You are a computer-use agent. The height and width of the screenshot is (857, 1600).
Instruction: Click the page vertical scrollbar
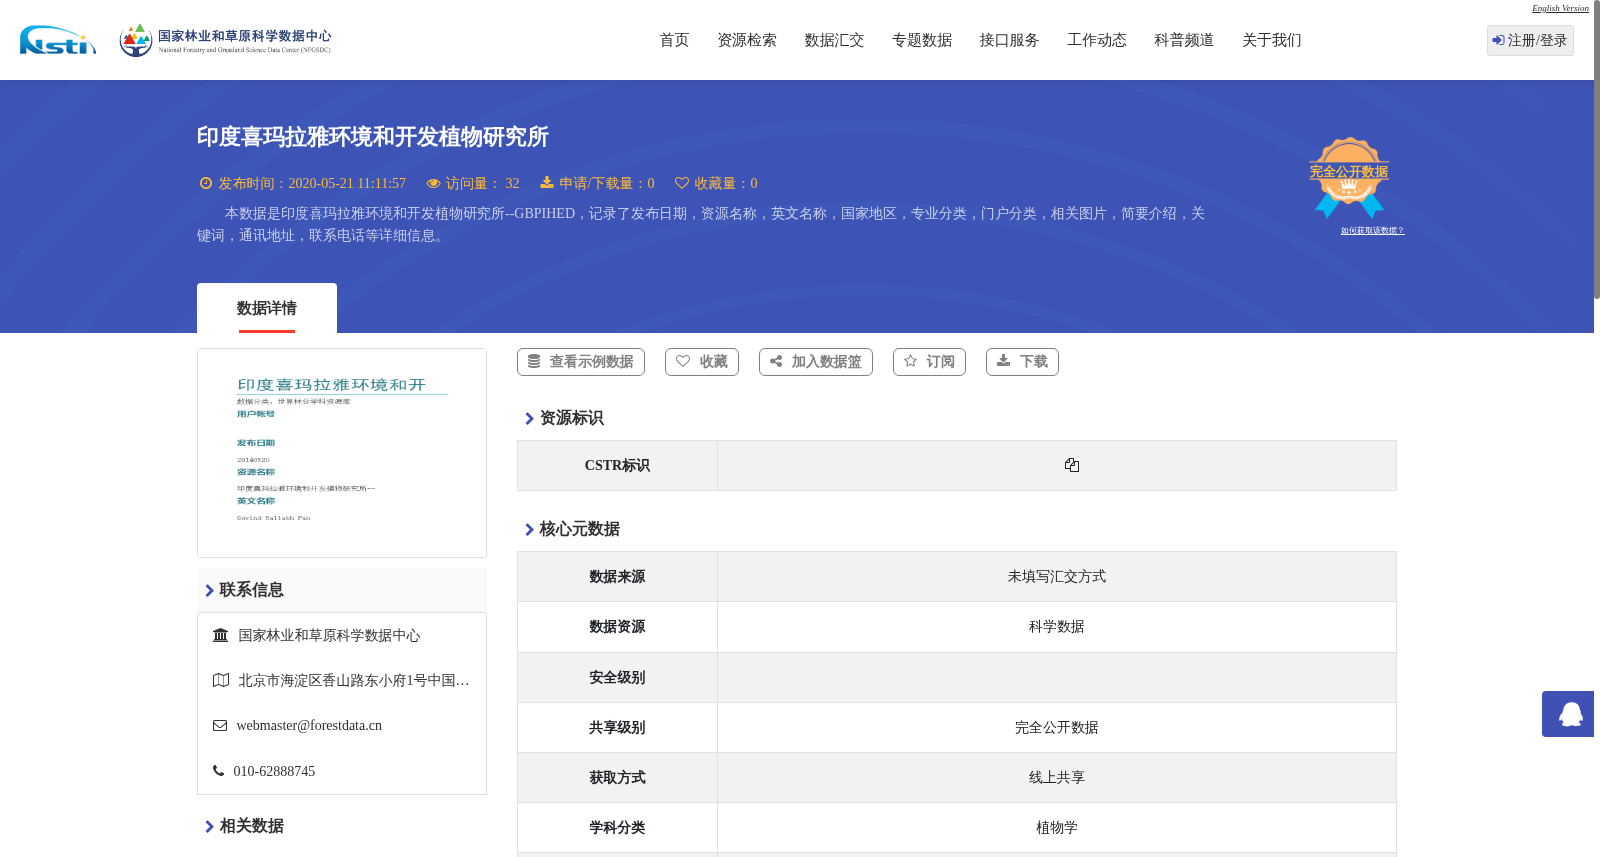[x=1596, y=150]
